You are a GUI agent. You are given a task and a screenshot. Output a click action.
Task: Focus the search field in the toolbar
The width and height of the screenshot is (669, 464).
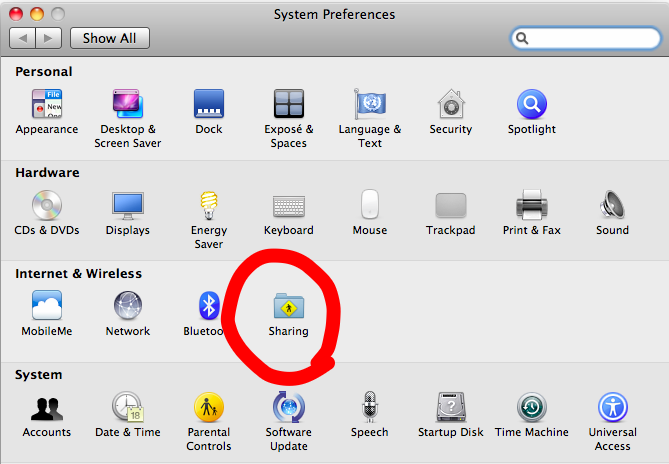585,38
